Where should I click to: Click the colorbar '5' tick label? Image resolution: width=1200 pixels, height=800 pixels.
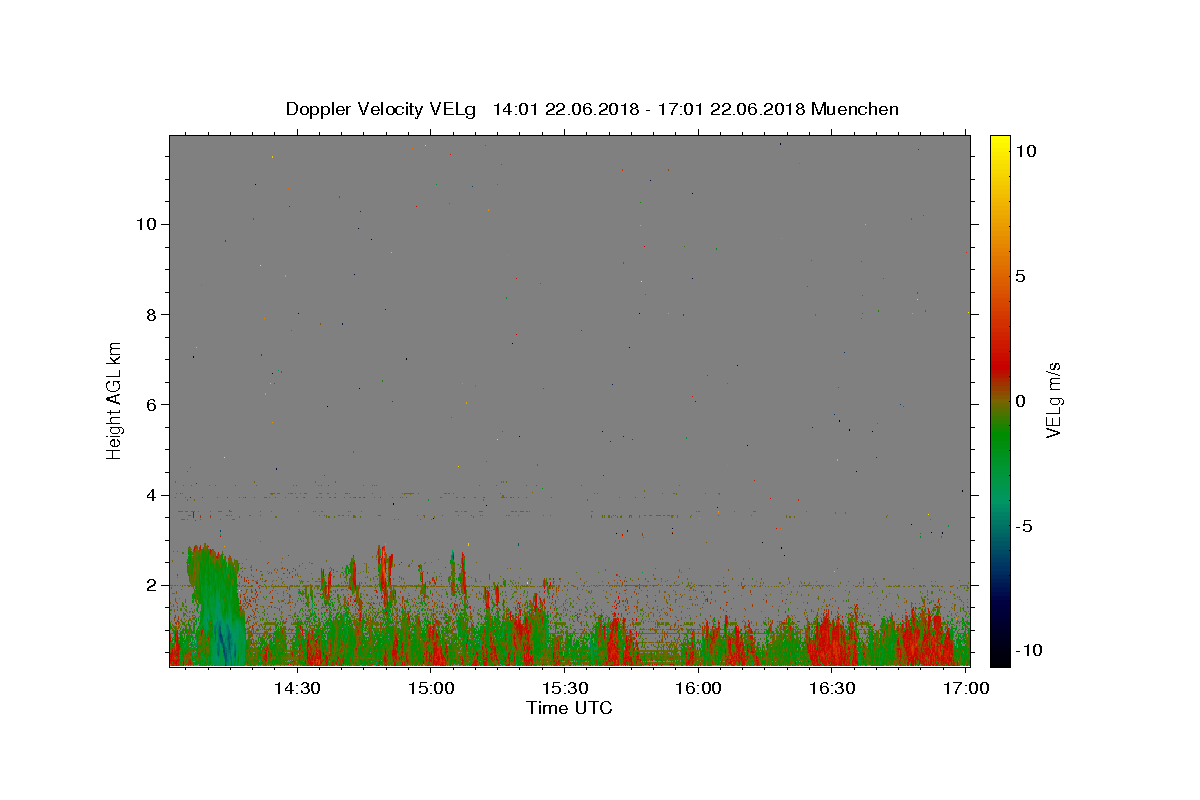coord(1020,276)
